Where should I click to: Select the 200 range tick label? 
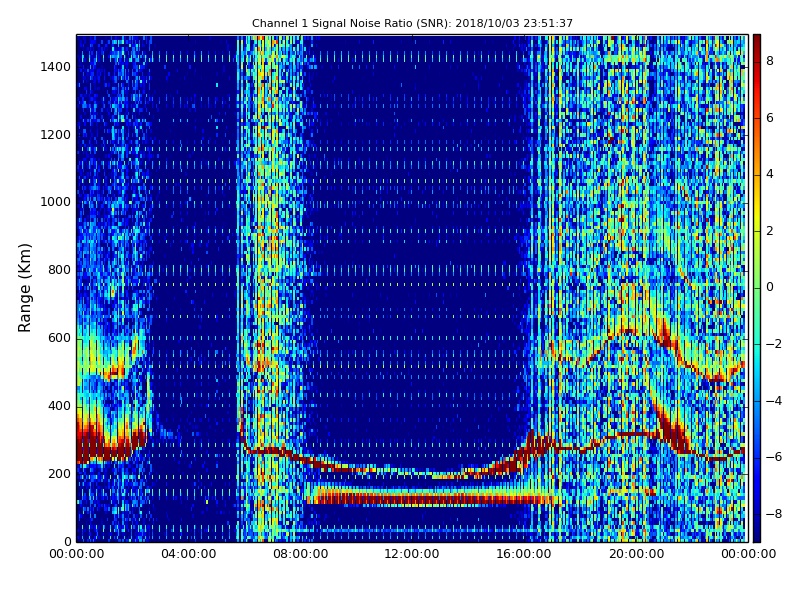tap(59, 474)
